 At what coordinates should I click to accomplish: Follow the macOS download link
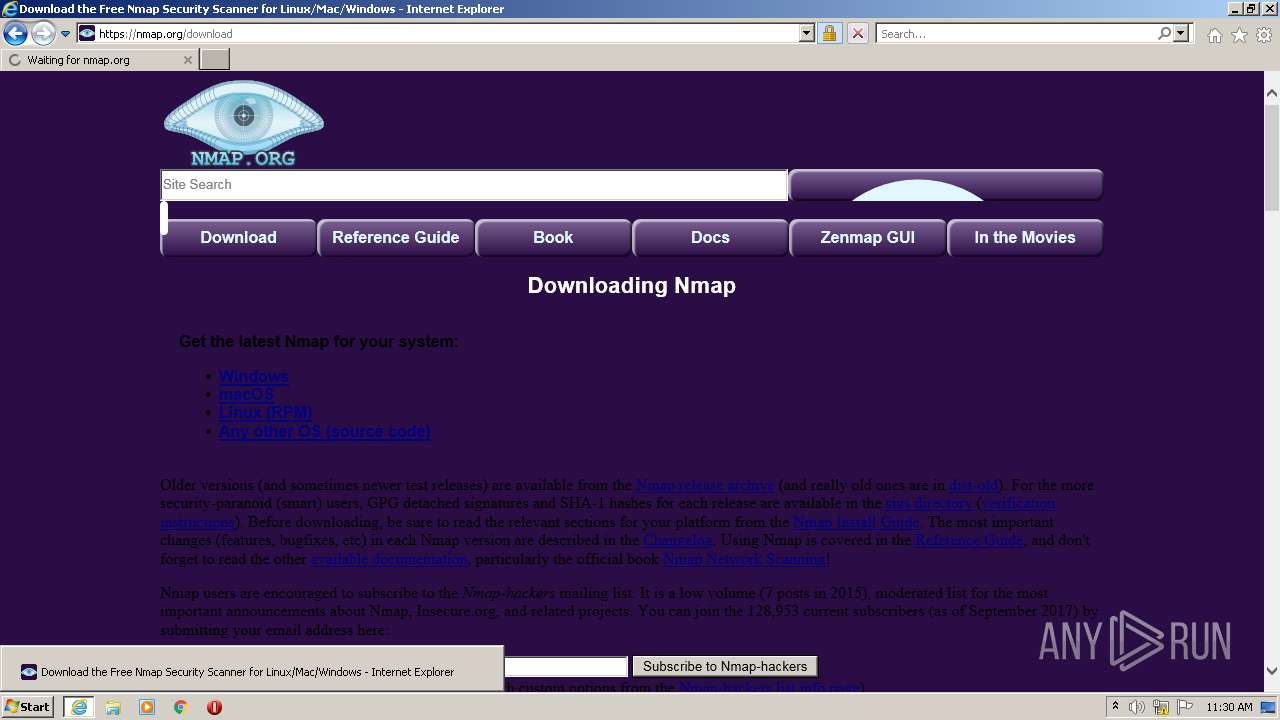click(x=246, y=394)
